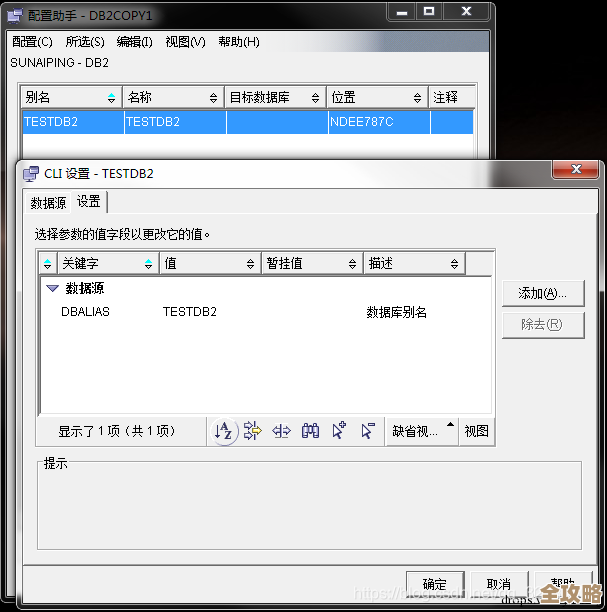This screenshot has height=612, width=607.
Task: Click the 帮助 button at dialog bottom
Action: 563,584
